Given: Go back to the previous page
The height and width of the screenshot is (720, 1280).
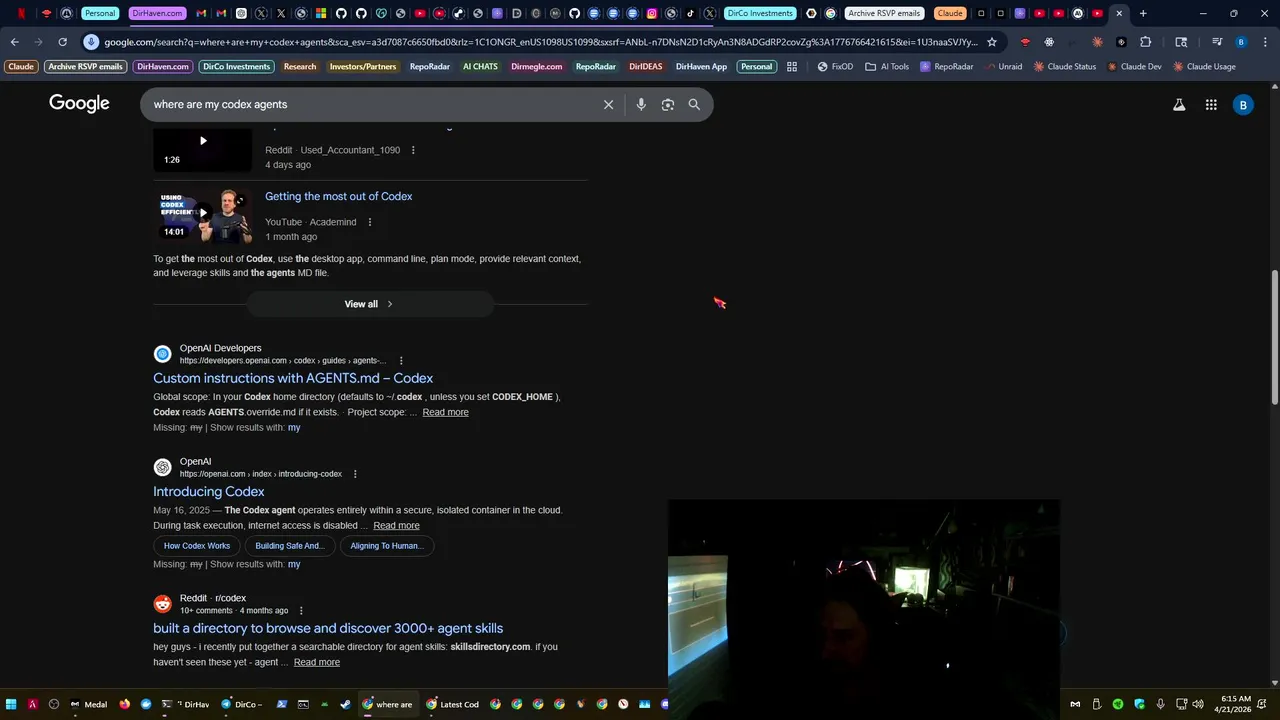Looking at the screenshot, I should [x=14, y=42].
